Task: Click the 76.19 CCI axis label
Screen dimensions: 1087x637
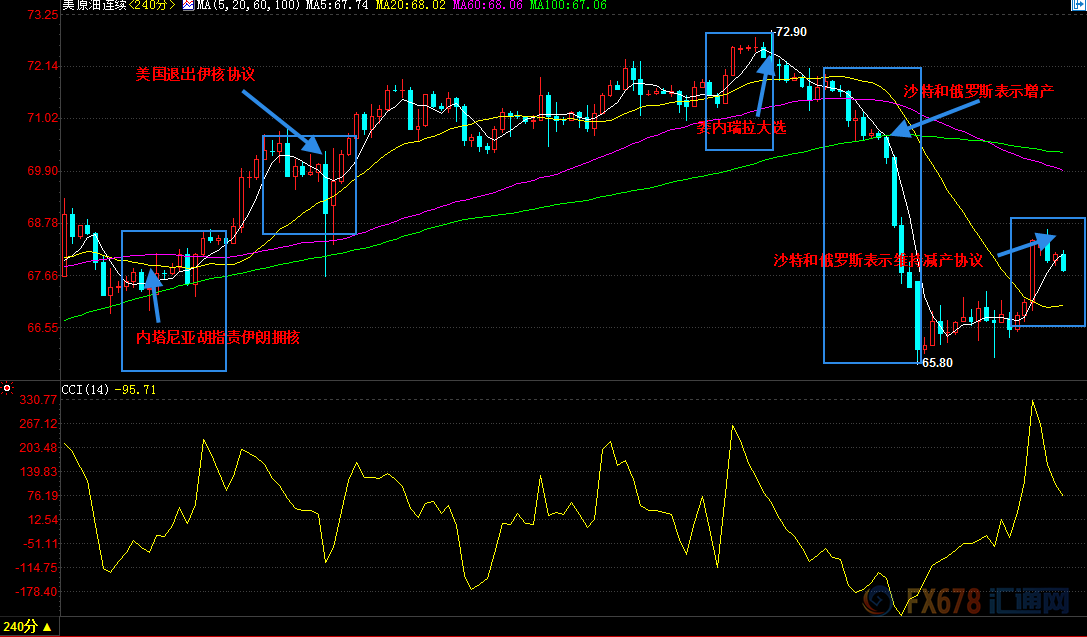Action: point(42,496)
